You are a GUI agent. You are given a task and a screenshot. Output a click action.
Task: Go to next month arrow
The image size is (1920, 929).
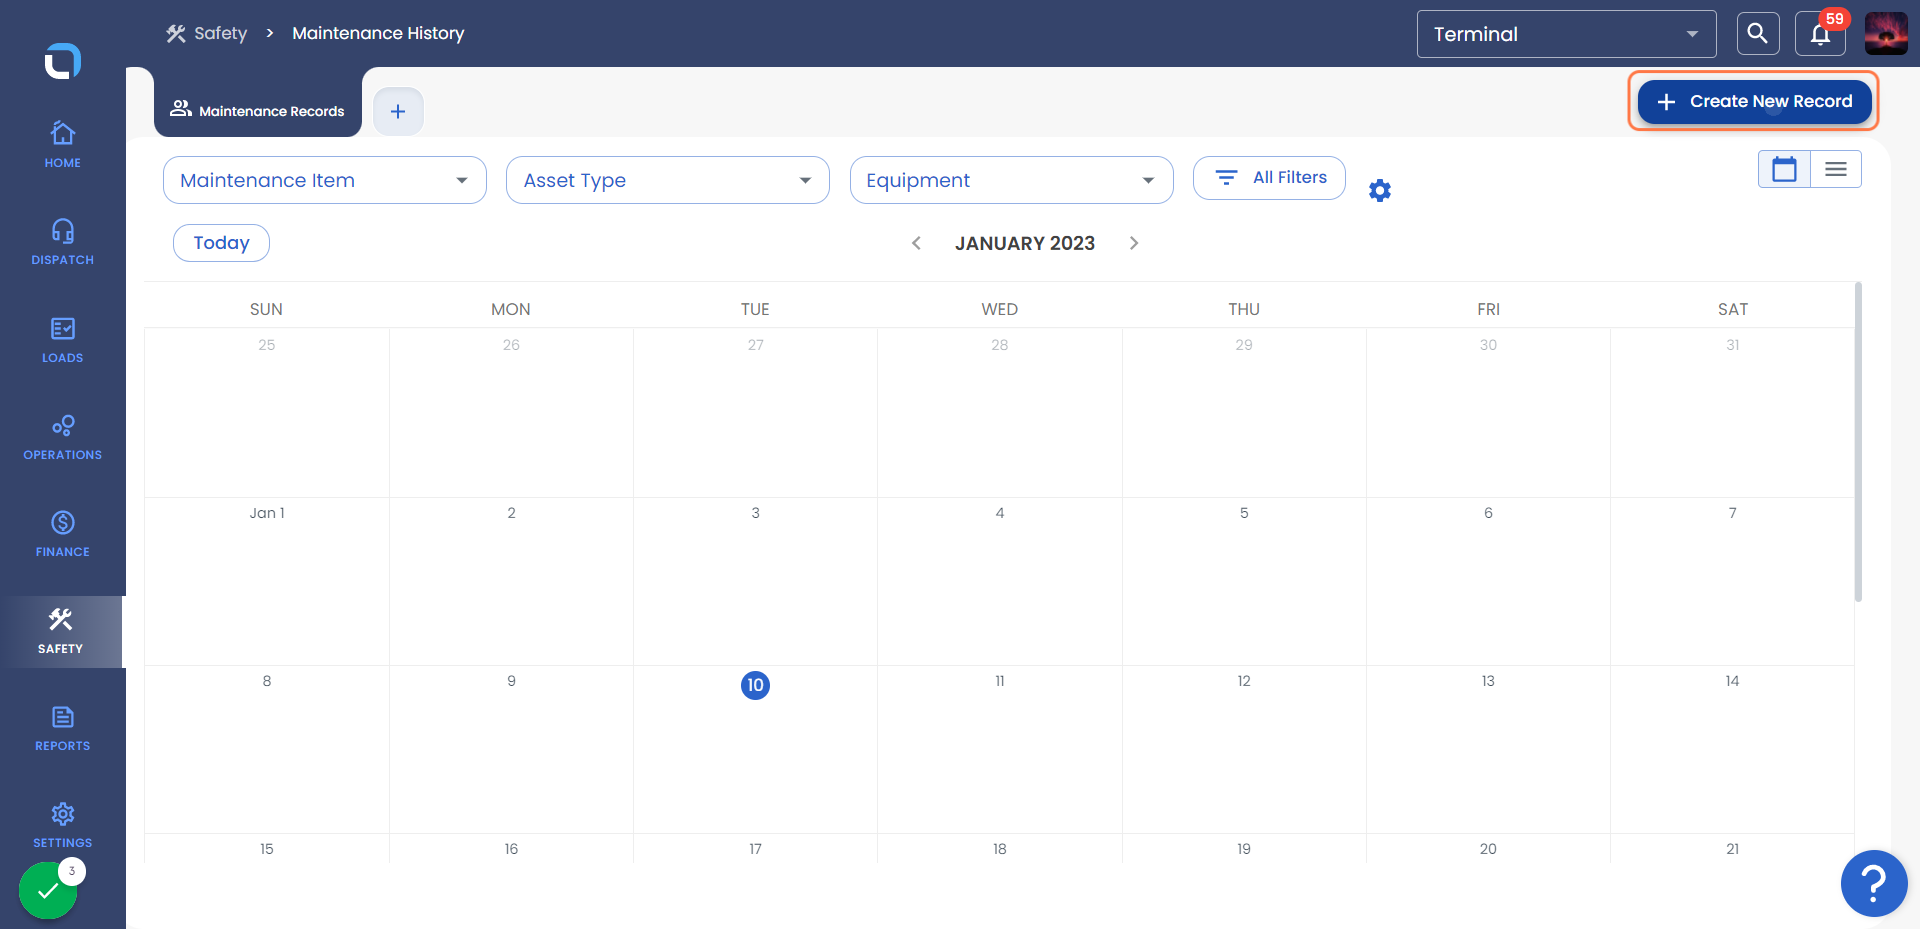1134,243
